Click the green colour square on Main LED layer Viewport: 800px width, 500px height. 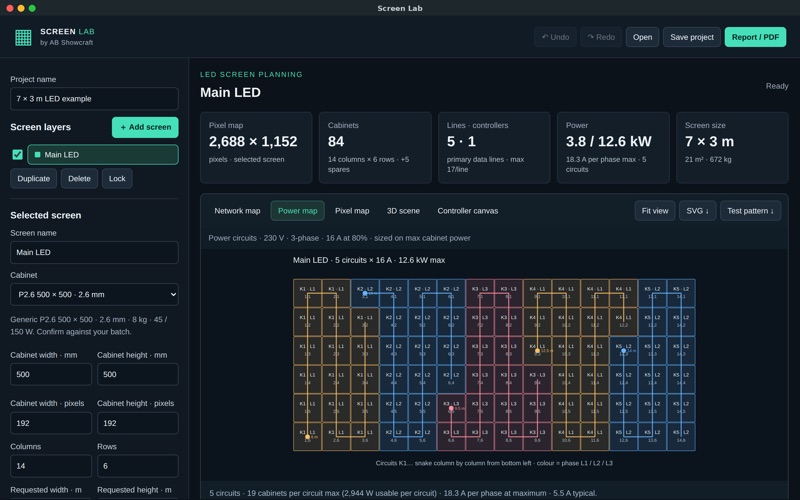click(x=37, y=155)
